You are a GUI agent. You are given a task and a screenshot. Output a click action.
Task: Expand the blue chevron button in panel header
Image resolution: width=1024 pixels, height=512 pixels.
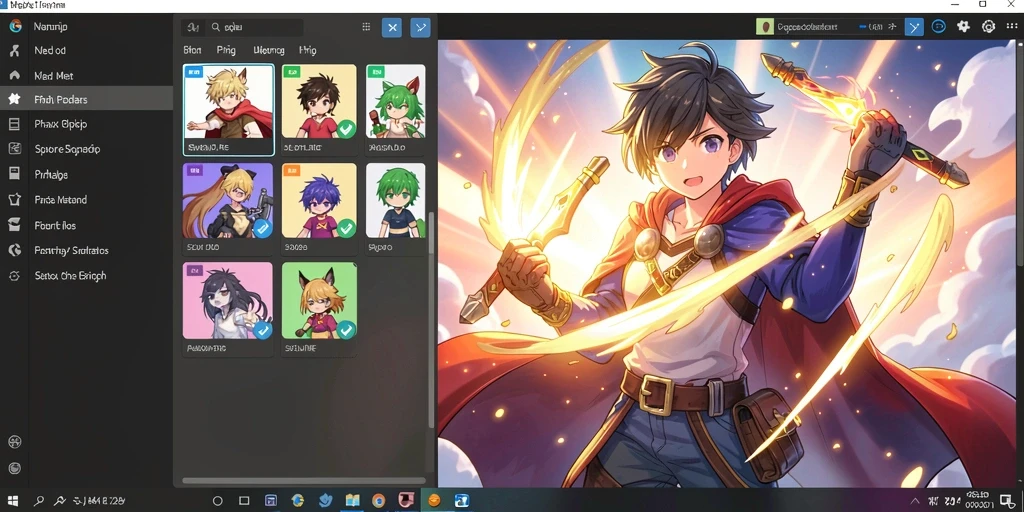pos(421,27)
